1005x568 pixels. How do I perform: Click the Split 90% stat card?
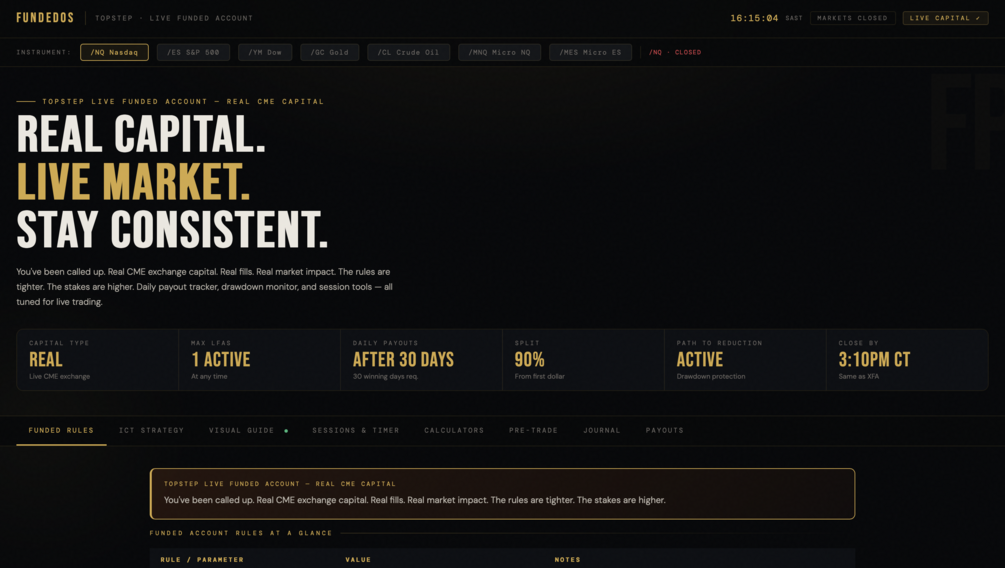point(583,360)
